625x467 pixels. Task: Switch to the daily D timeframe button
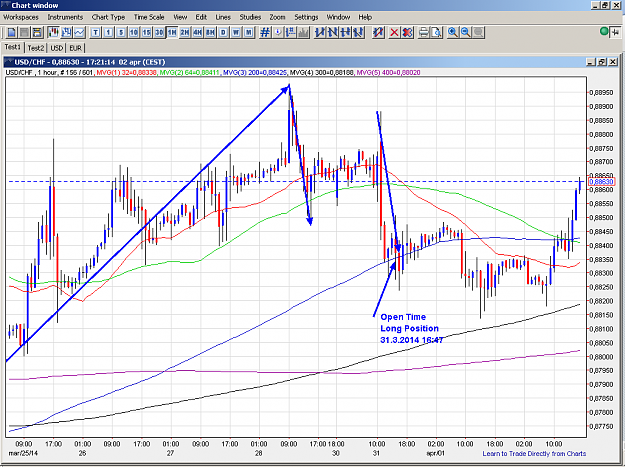[223, 32]
